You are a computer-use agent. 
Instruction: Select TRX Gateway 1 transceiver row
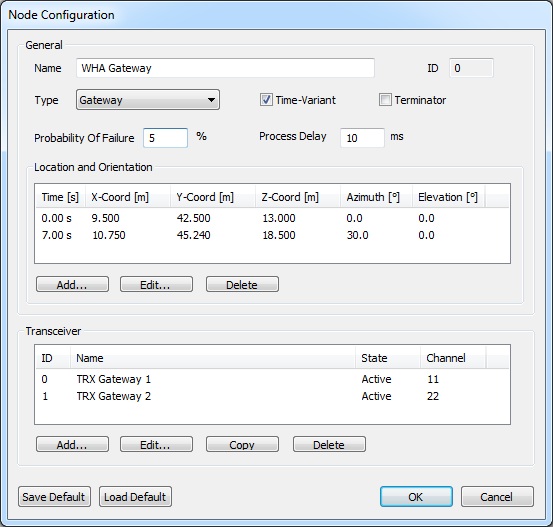tap(272, 379)
